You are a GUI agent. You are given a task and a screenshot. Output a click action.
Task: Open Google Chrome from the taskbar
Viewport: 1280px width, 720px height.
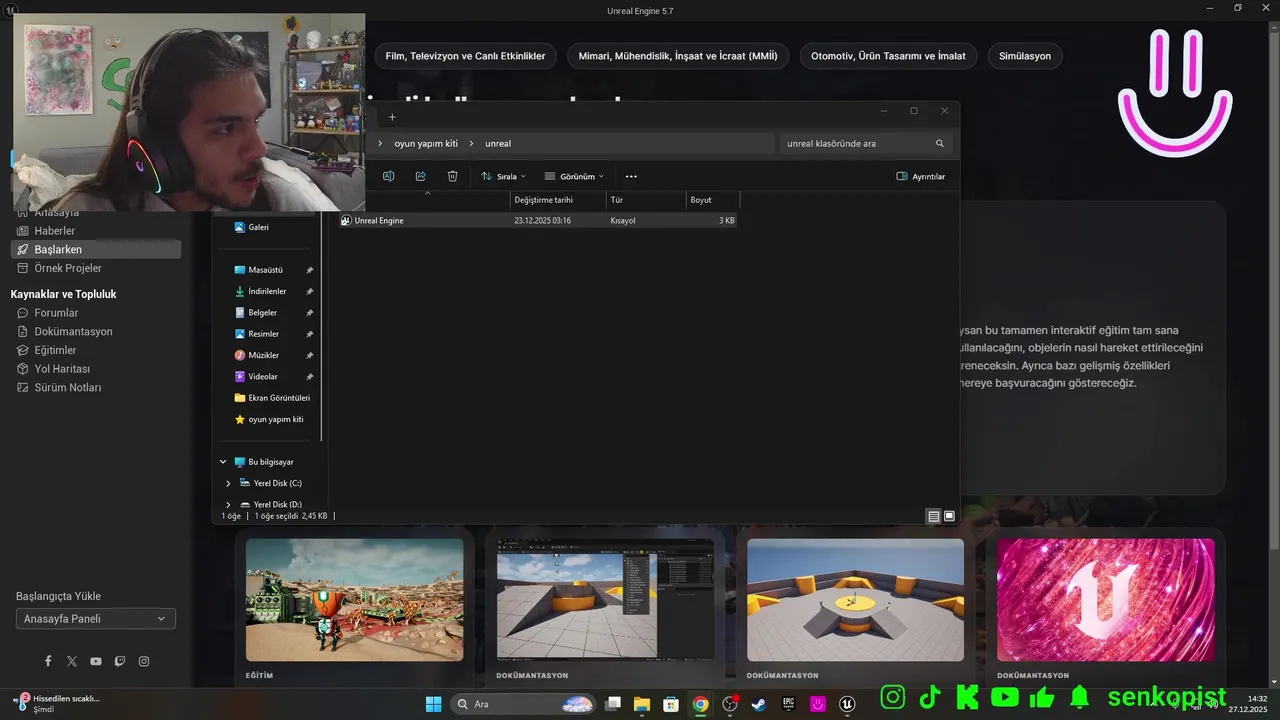tap(700, 704)
